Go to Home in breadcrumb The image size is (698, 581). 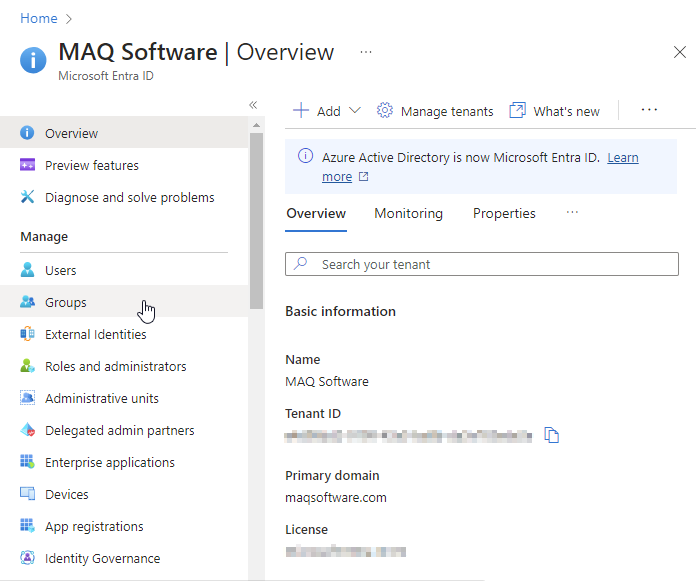[38, 18]
